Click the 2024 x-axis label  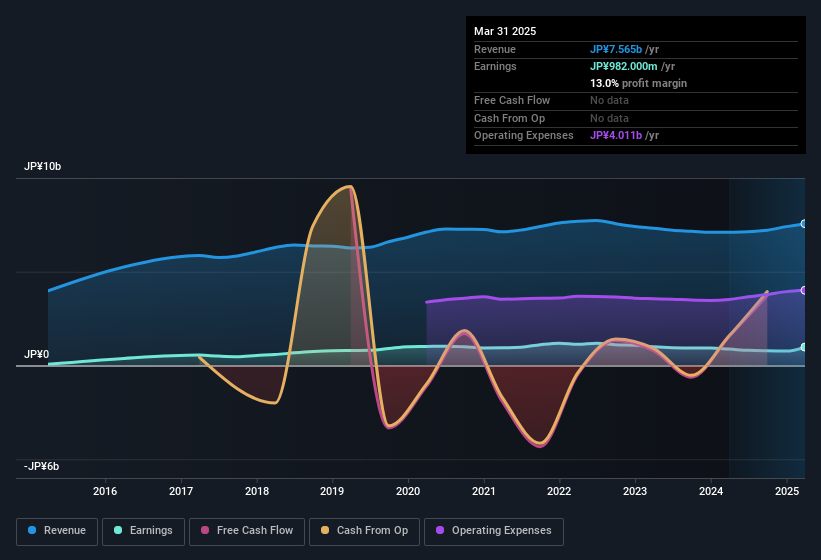point(711,491)
